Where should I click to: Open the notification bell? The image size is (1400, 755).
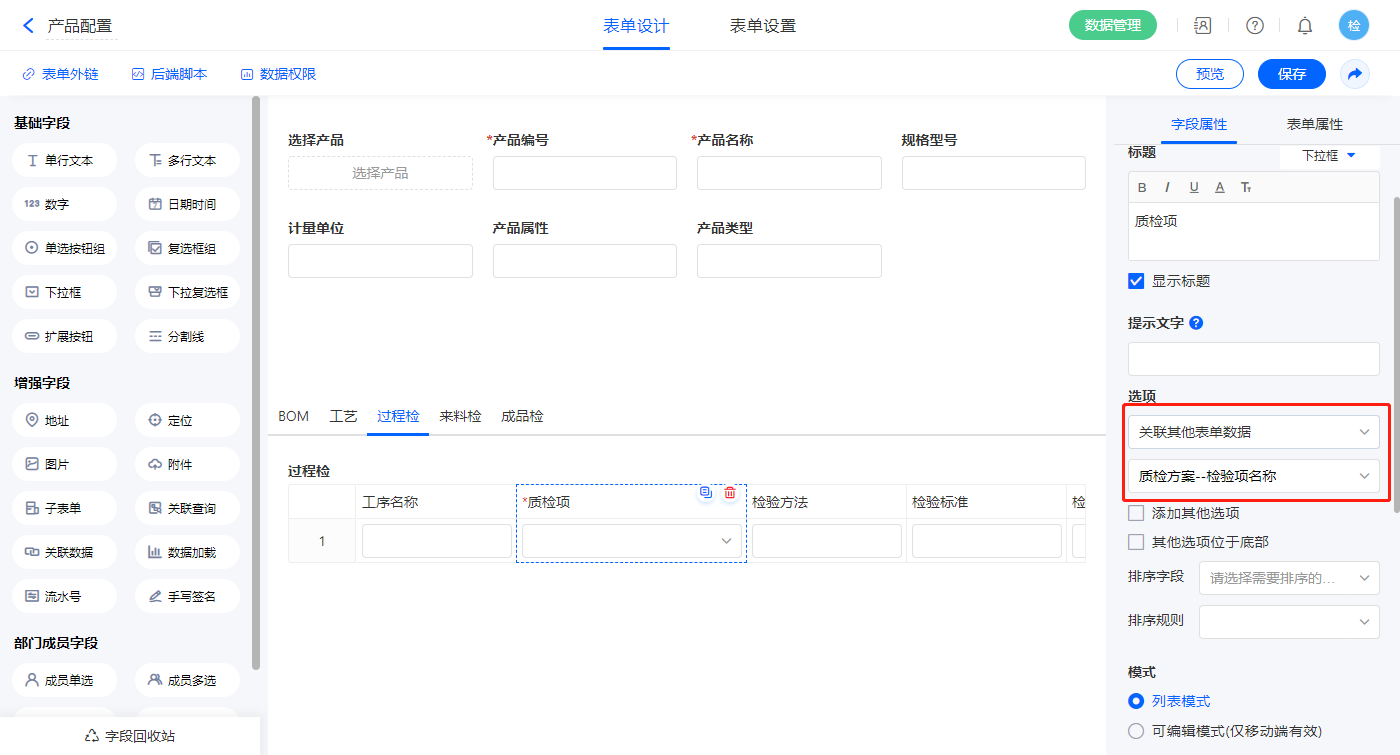click(1304, 26)
